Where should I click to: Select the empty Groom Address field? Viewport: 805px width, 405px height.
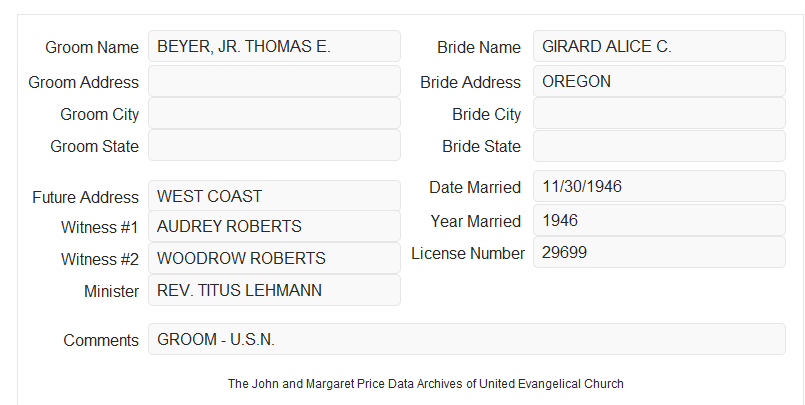click(x=274, y=81)
